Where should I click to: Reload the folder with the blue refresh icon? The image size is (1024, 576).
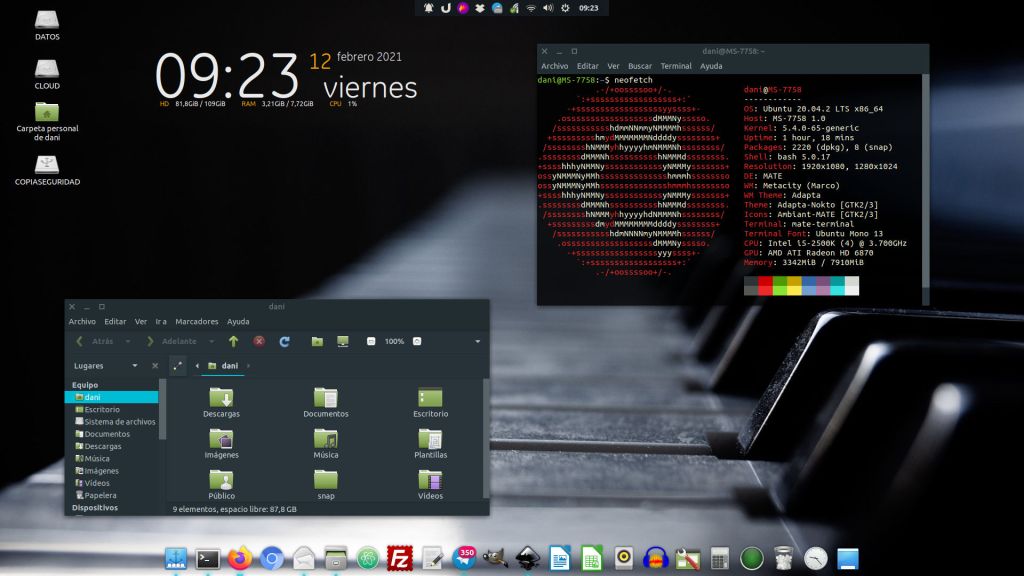[284, 341]
